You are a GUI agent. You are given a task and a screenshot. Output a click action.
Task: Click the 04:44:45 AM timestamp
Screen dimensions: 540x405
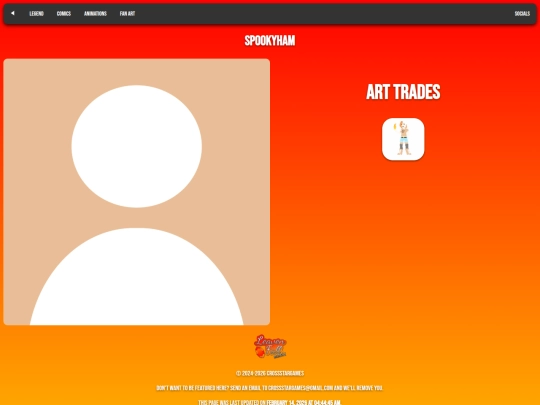(x=327, y=402)
